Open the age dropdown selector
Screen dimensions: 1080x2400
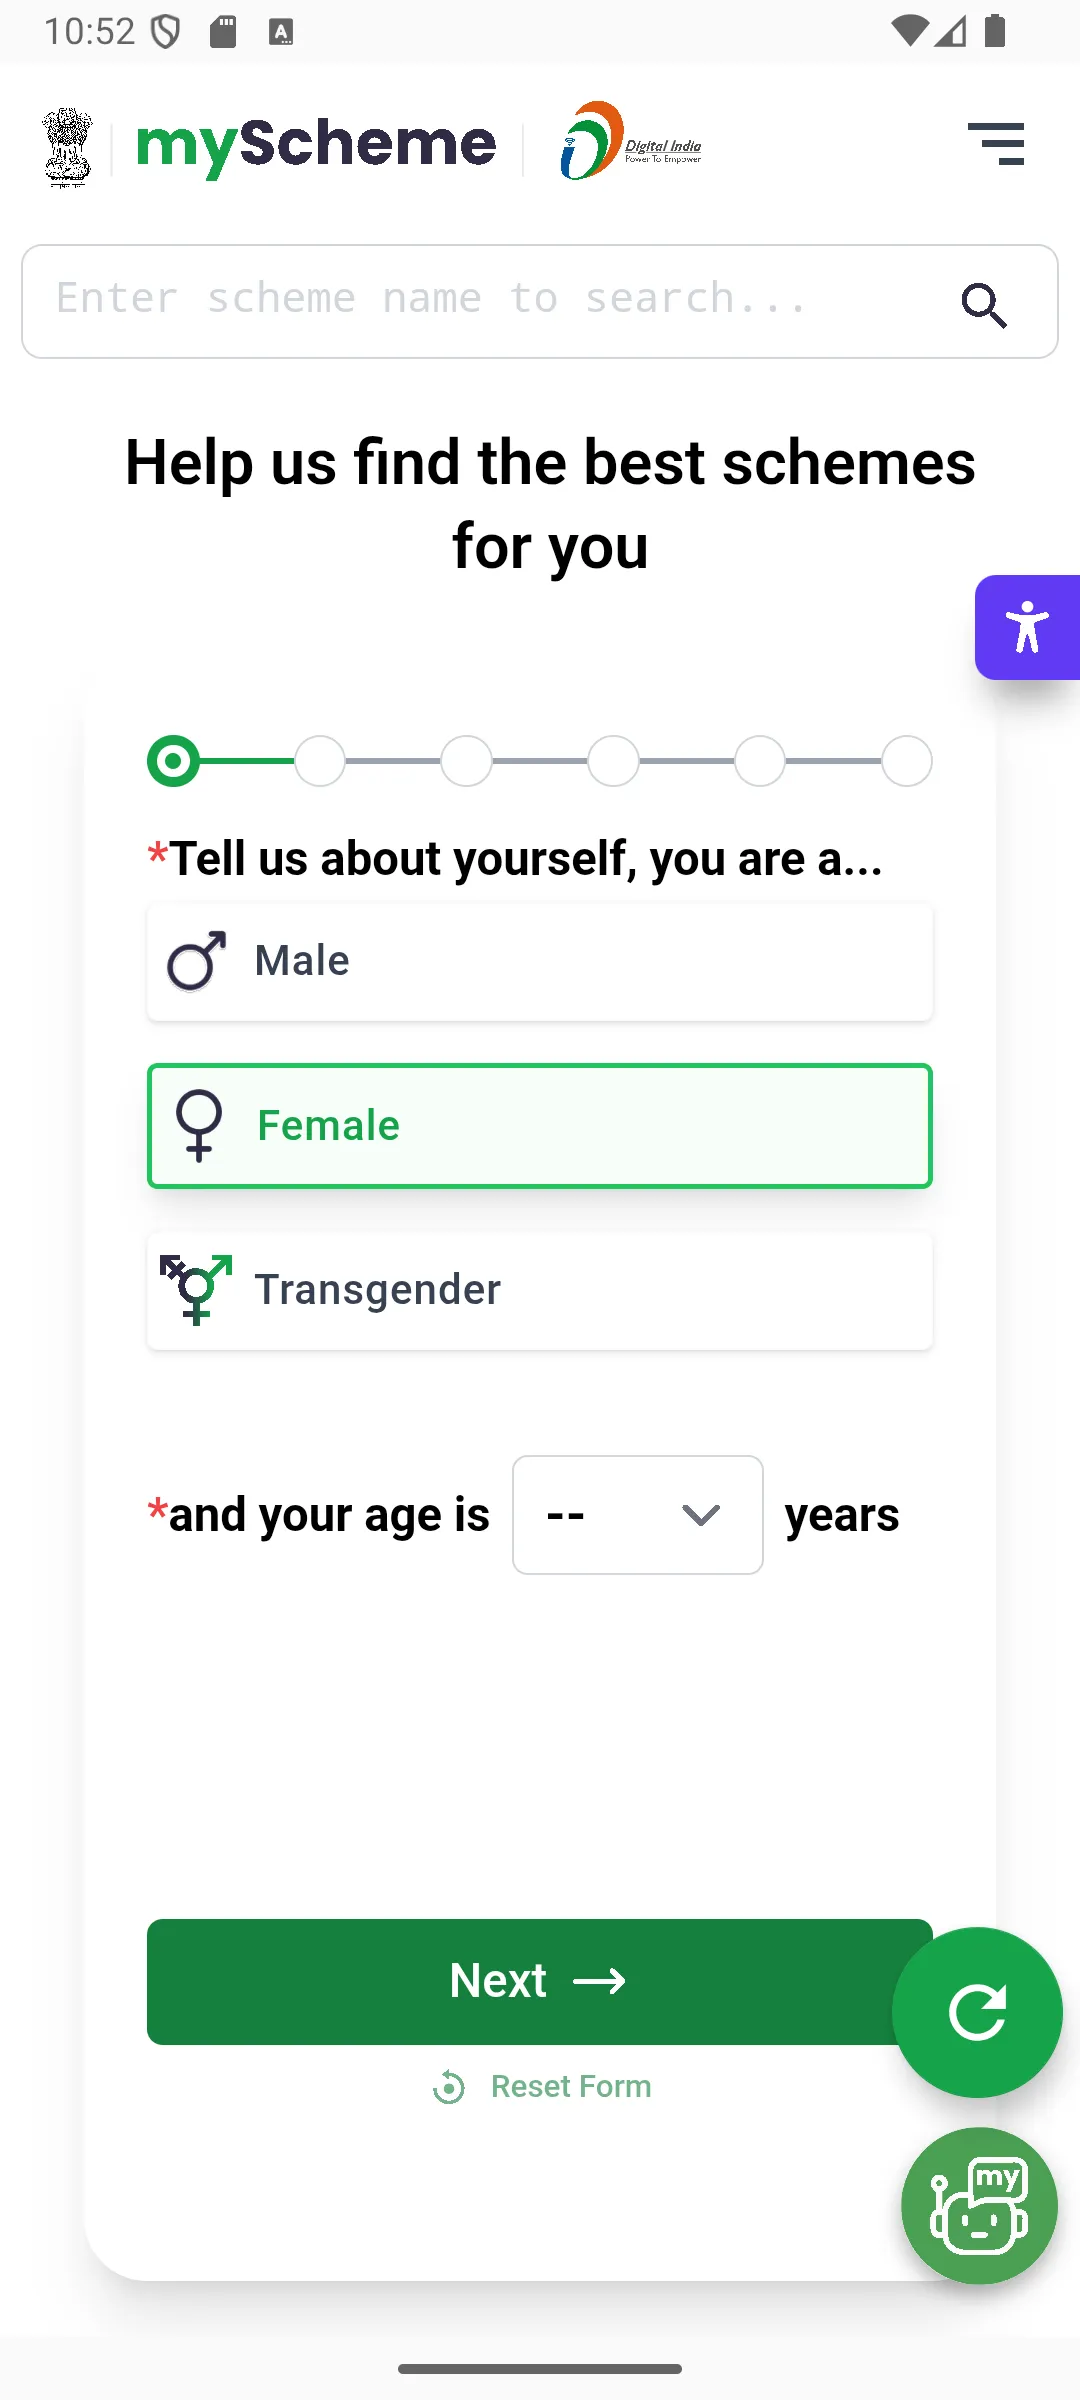click(637, 1515)
